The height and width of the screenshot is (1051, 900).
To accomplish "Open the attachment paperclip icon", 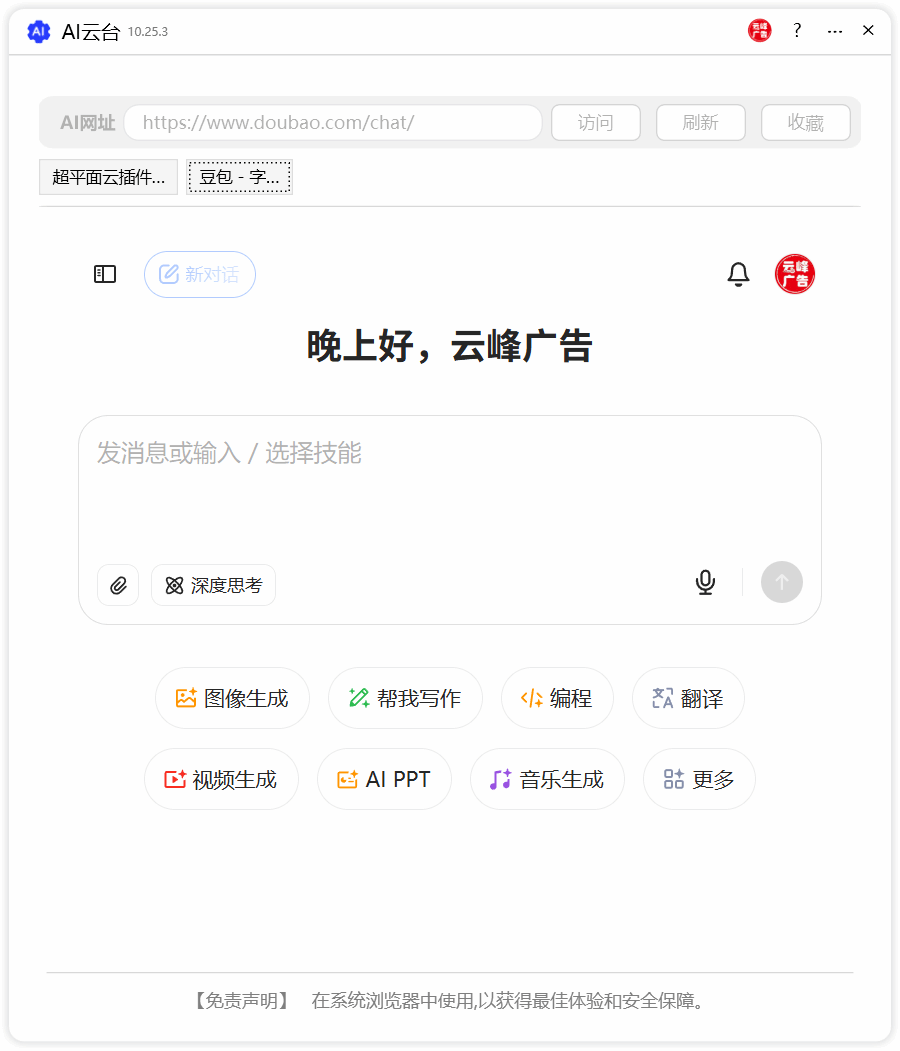I will [x=117, y=585].
